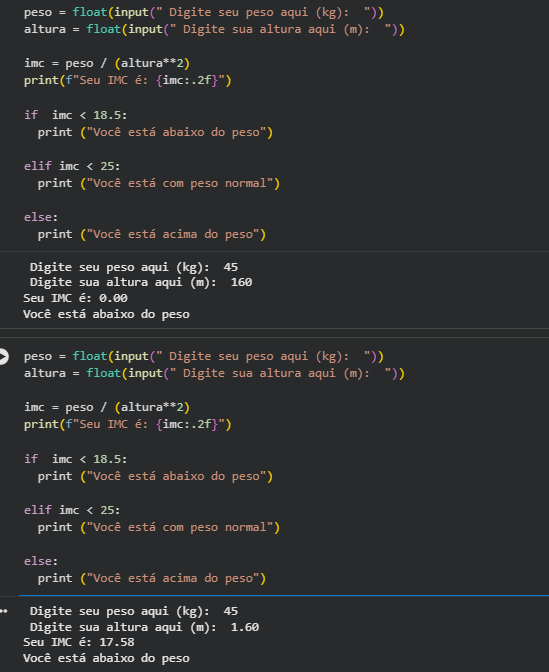Open the output options icon beside the 1.60 result
The height and width of the screenshot is (672, 549).
tap(4, 612)
